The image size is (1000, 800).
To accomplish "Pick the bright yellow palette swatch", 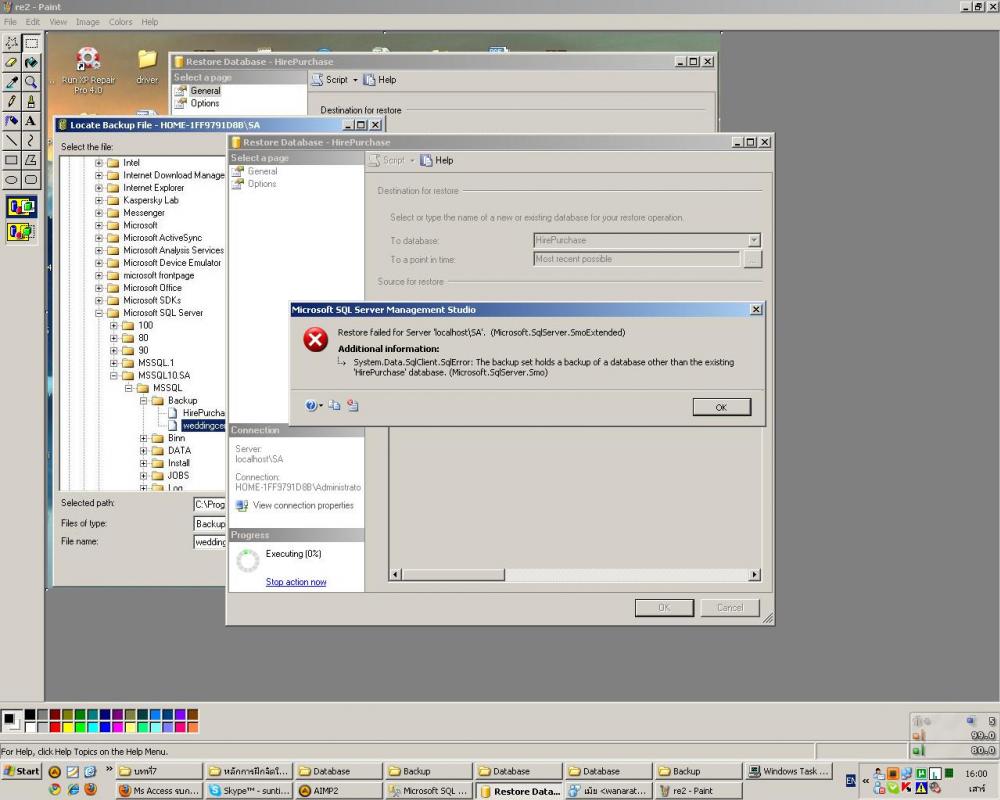I will [x=68, y=727].
